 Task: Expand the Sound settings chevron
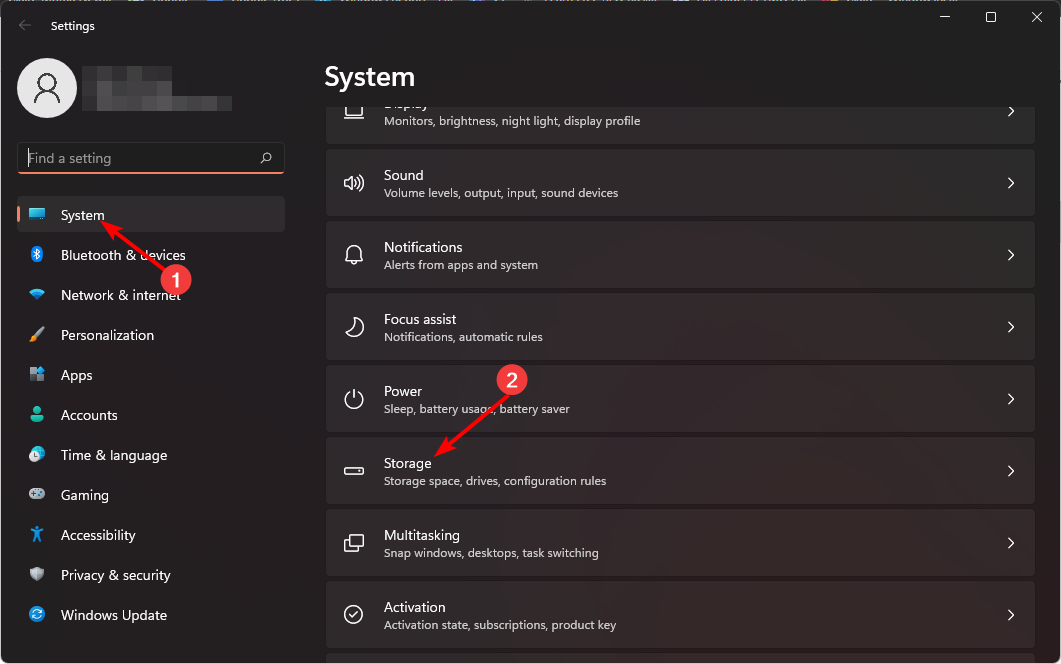tap(1011, 182)
